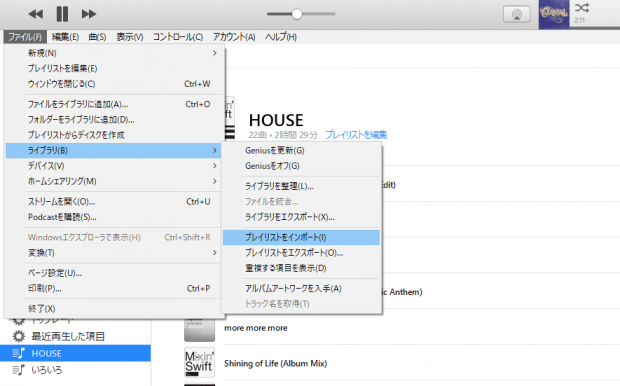Click artwork thumbnail beside more more more
620x386 pixels.
click(x=200, y=330)
